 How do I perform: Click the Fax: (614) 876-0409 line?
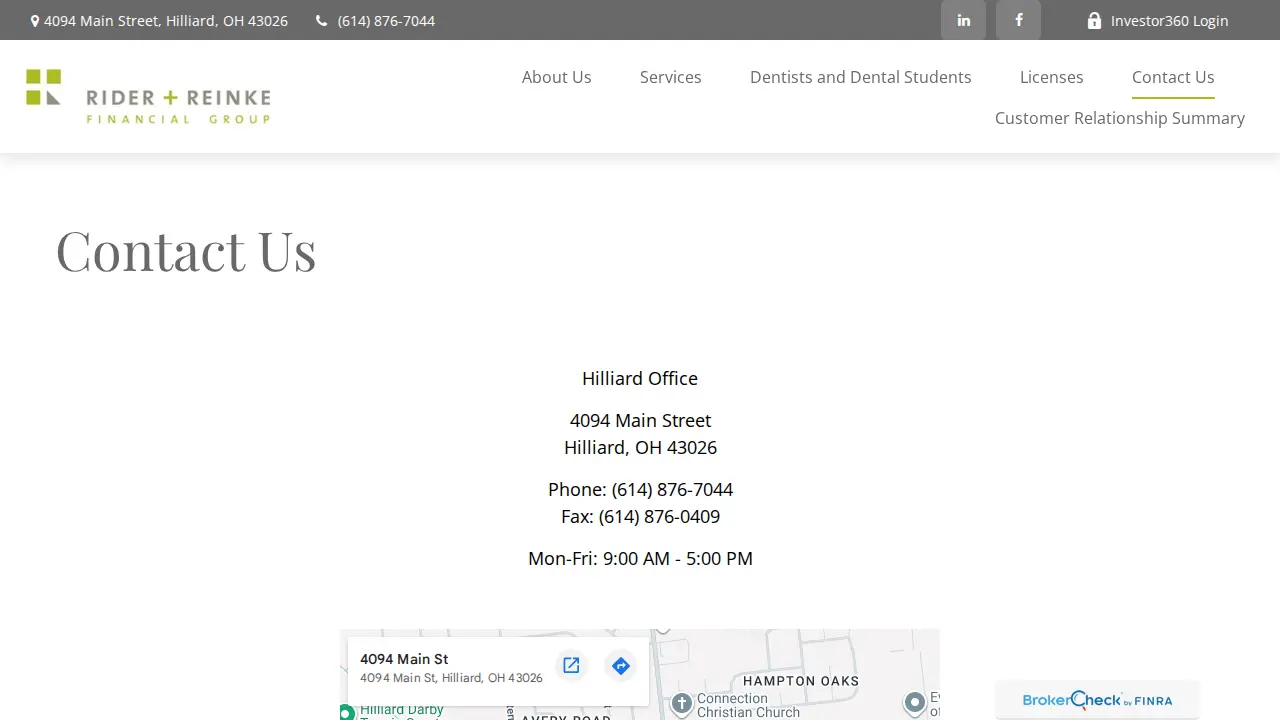click(x=640, y=516)
